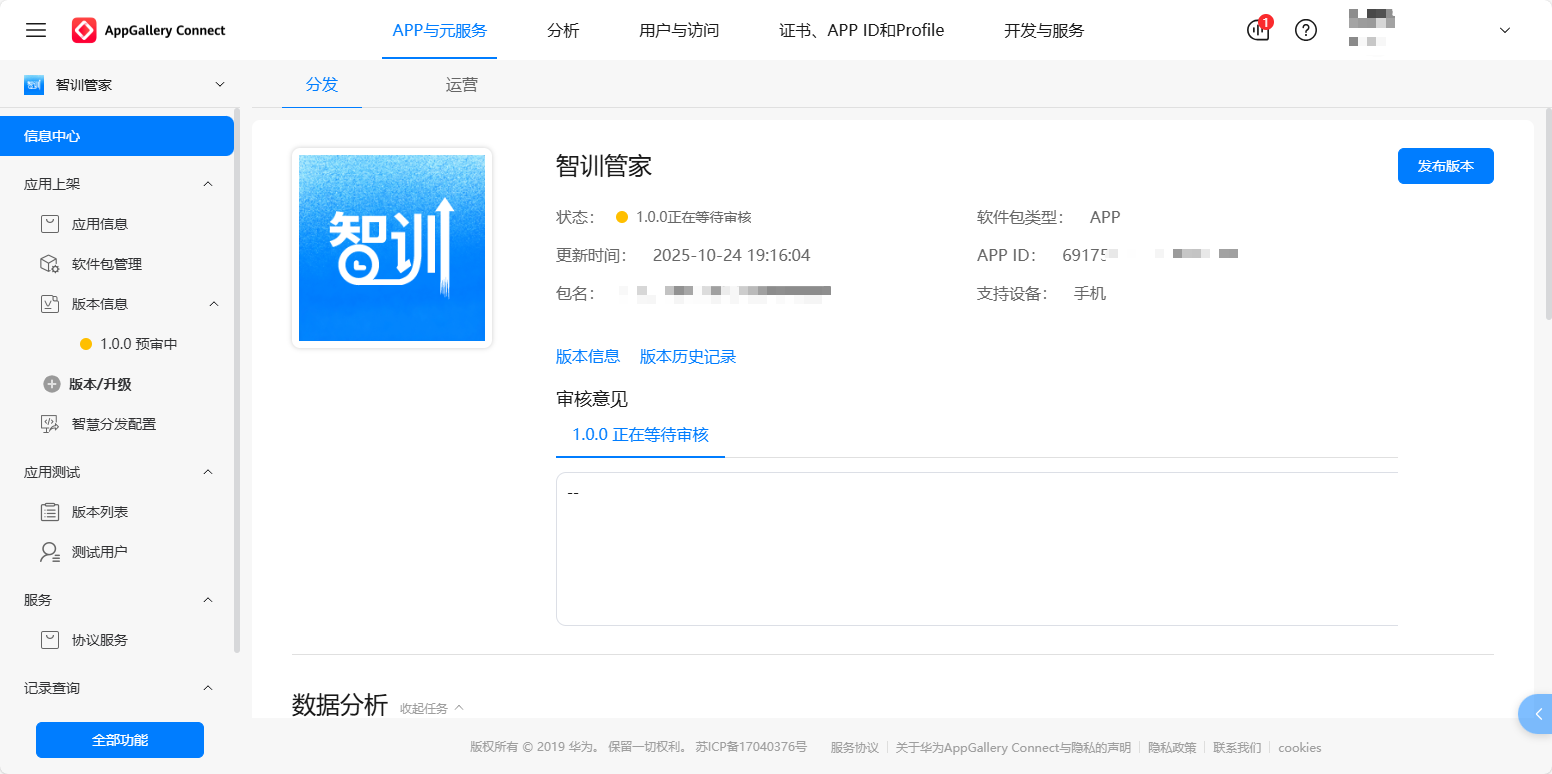Screen dimensions: 1552x774
Task: Expand the side panel arrow at bottom right
Action: tap(1537, 714)
